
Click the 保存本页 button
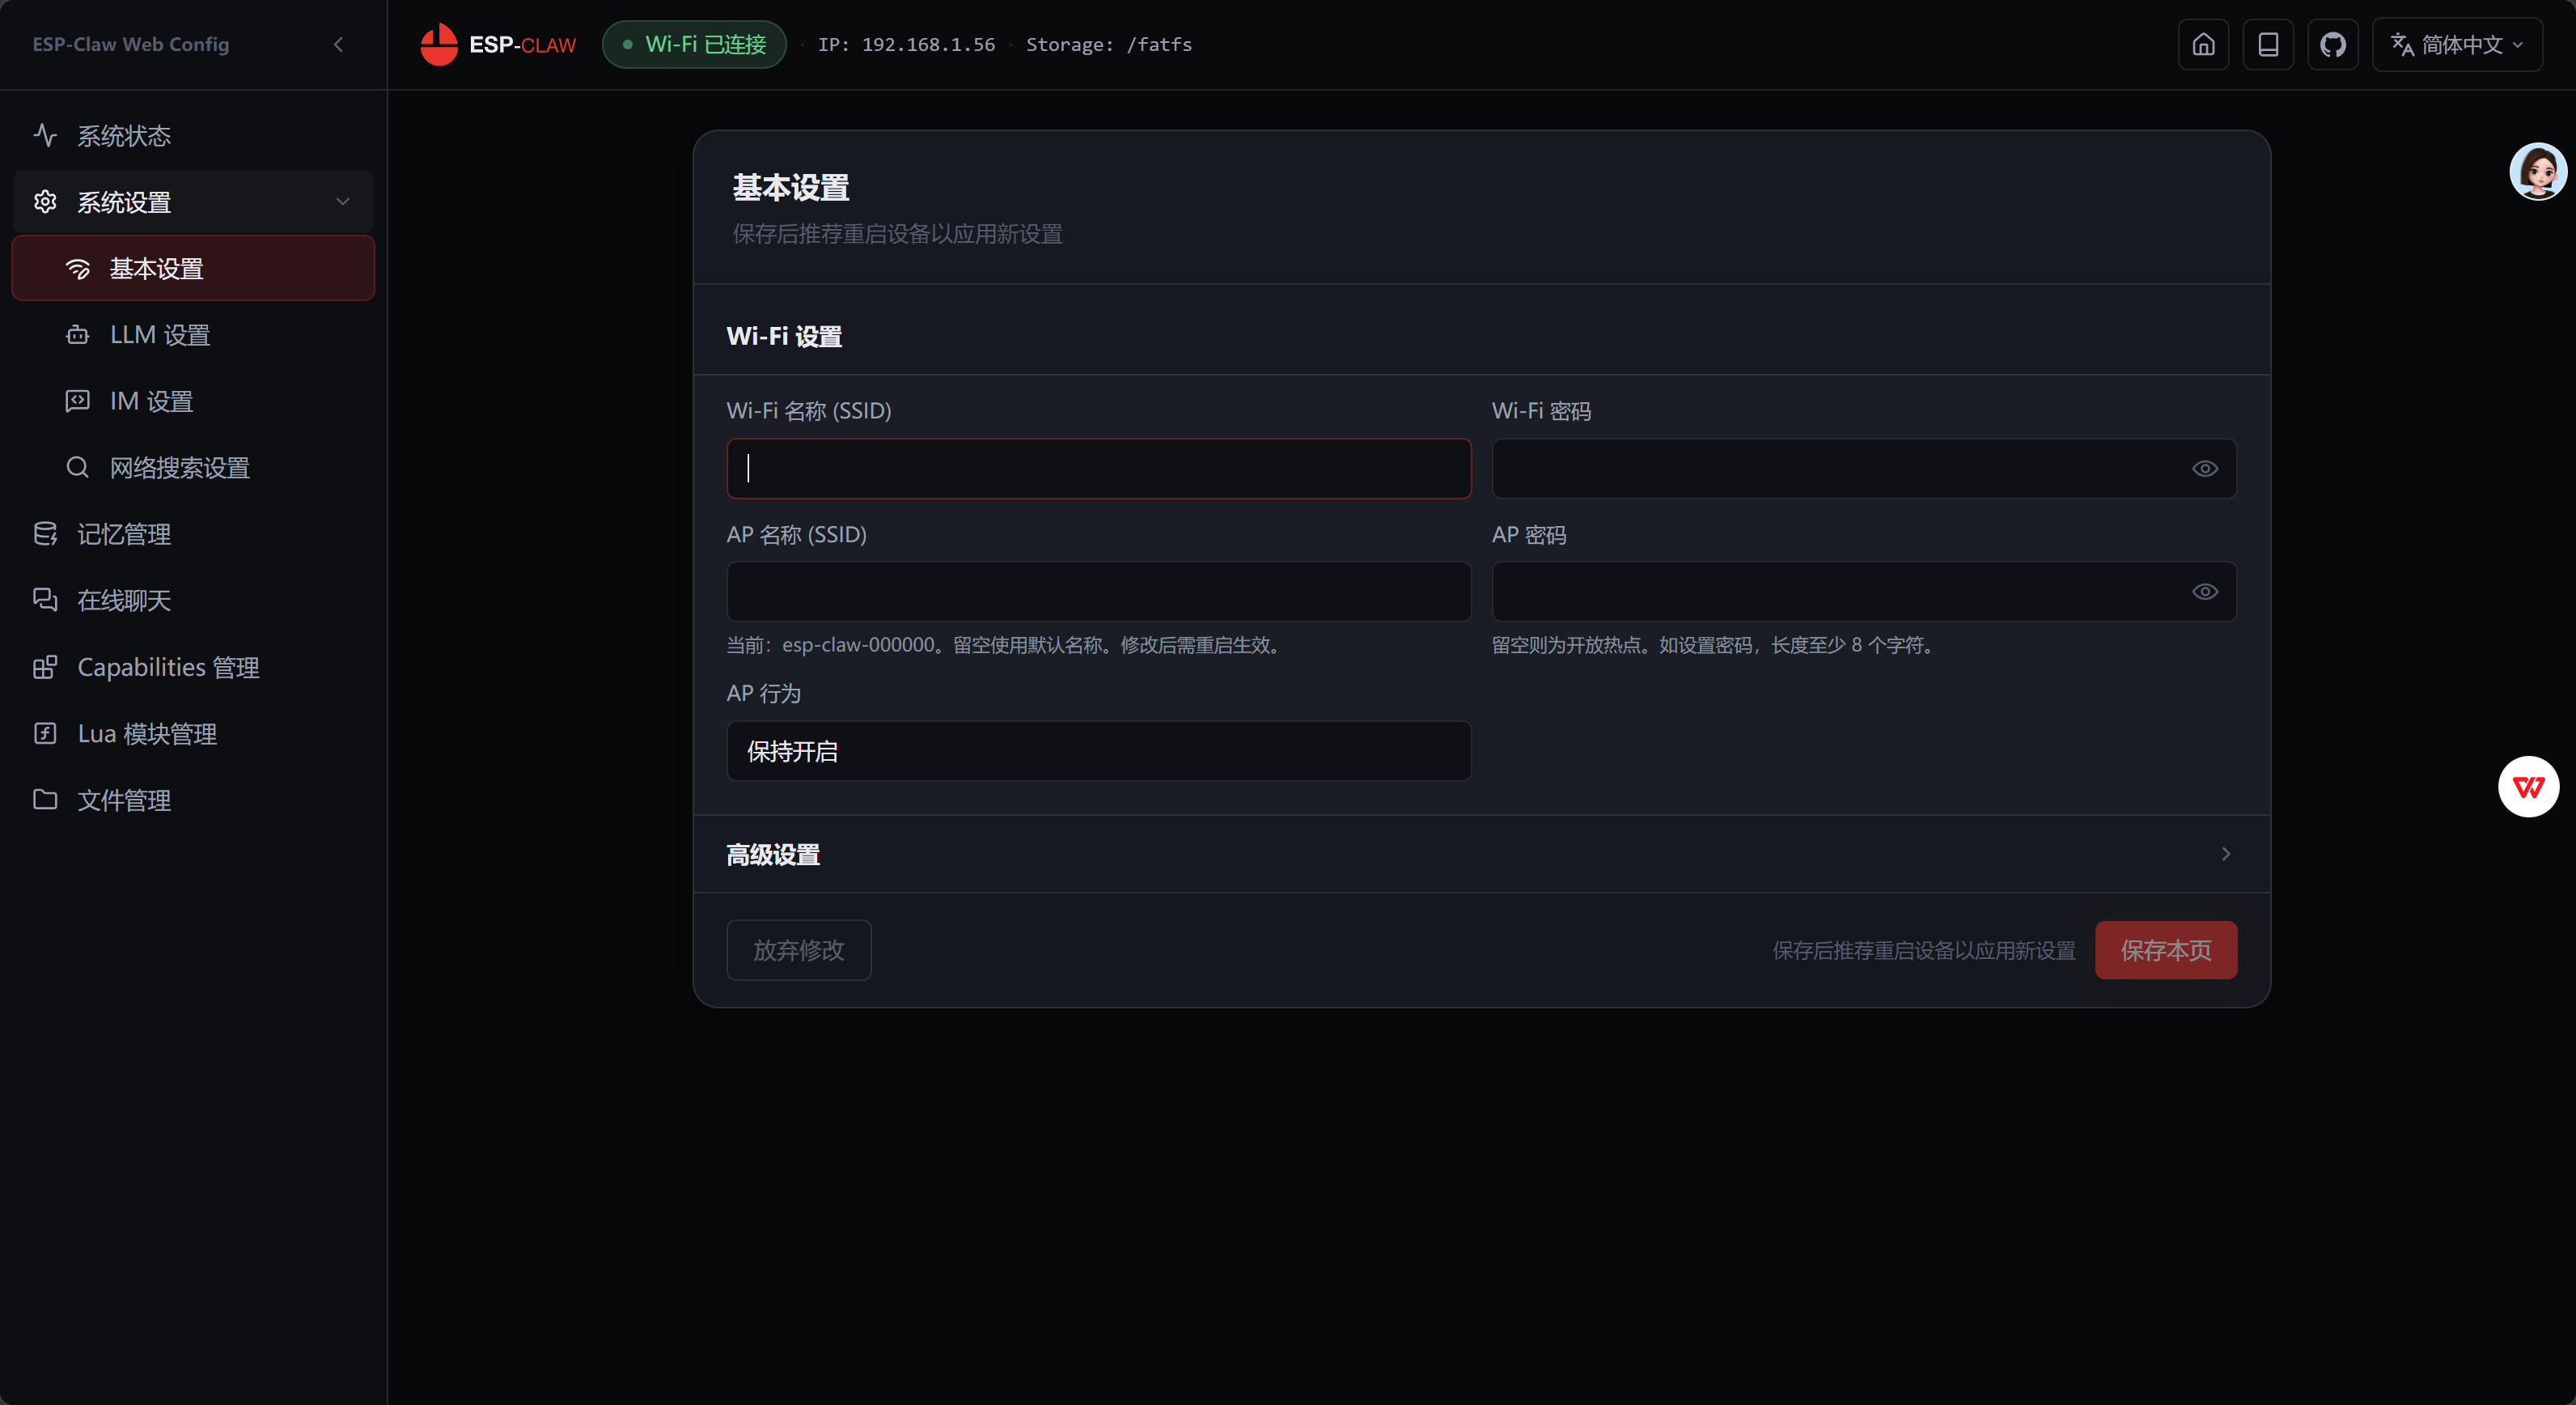2166,950
